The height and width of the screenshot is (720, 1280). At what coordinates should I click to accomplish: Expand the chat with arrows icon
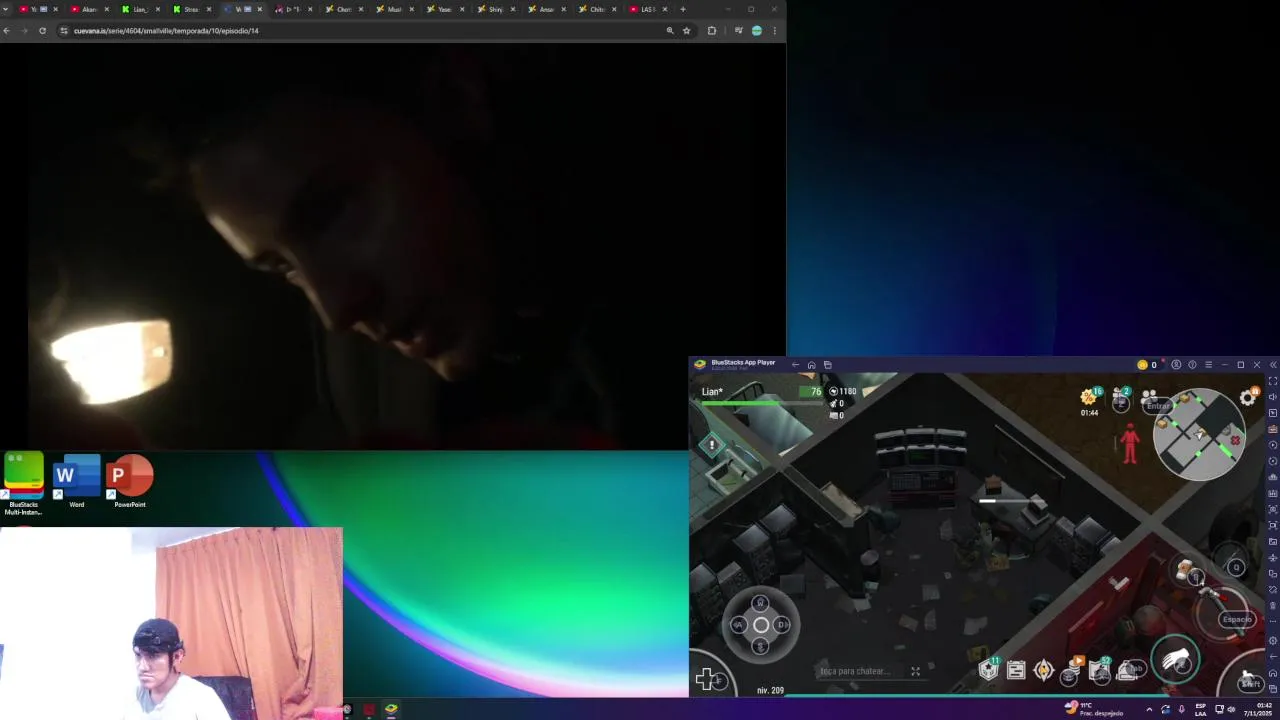[x=915, y=671]
